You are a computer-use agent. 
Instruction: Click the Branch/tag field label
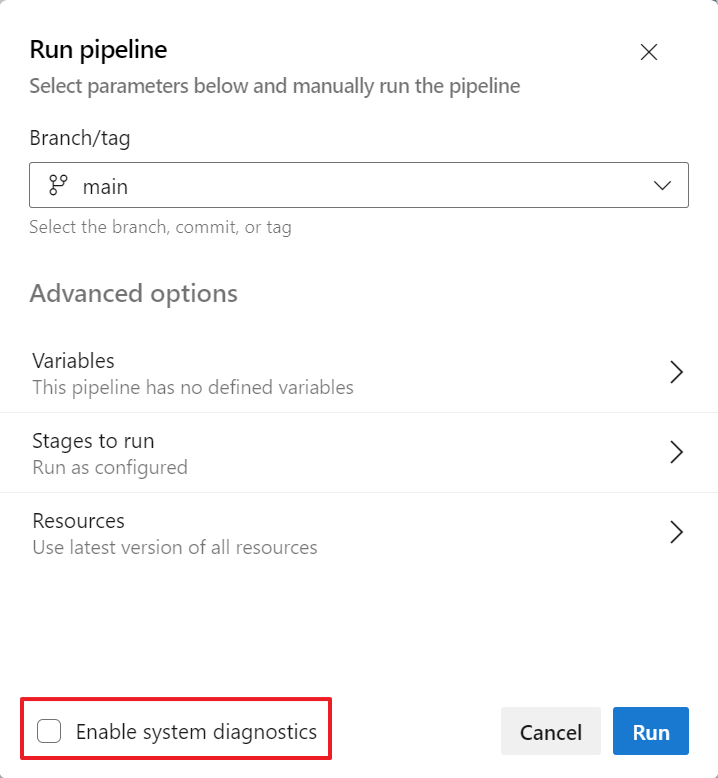tap(80, 138)
